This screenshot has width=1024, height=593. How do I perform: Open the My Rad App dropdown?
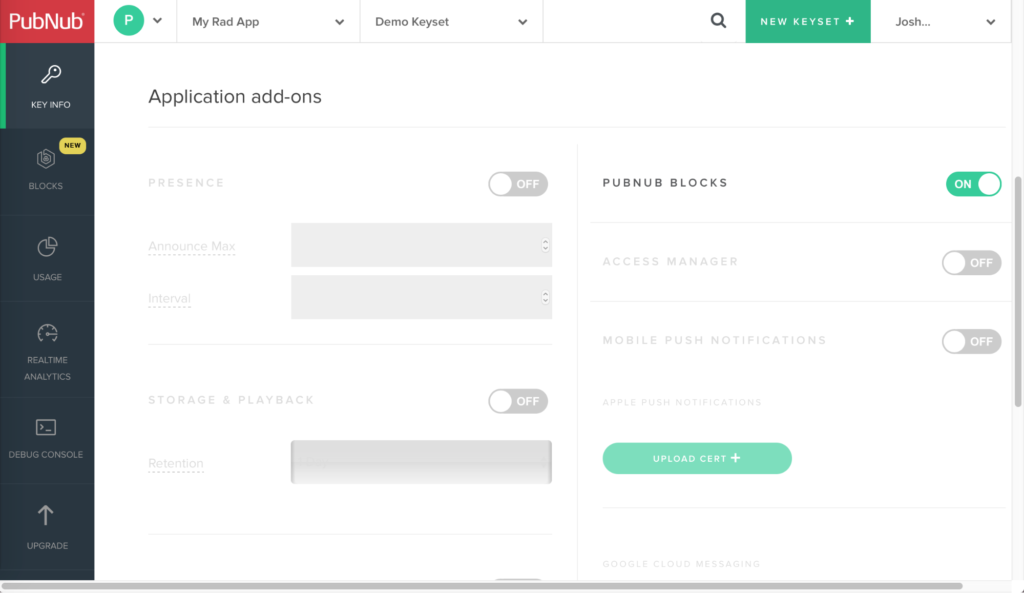tap(267, 20)
